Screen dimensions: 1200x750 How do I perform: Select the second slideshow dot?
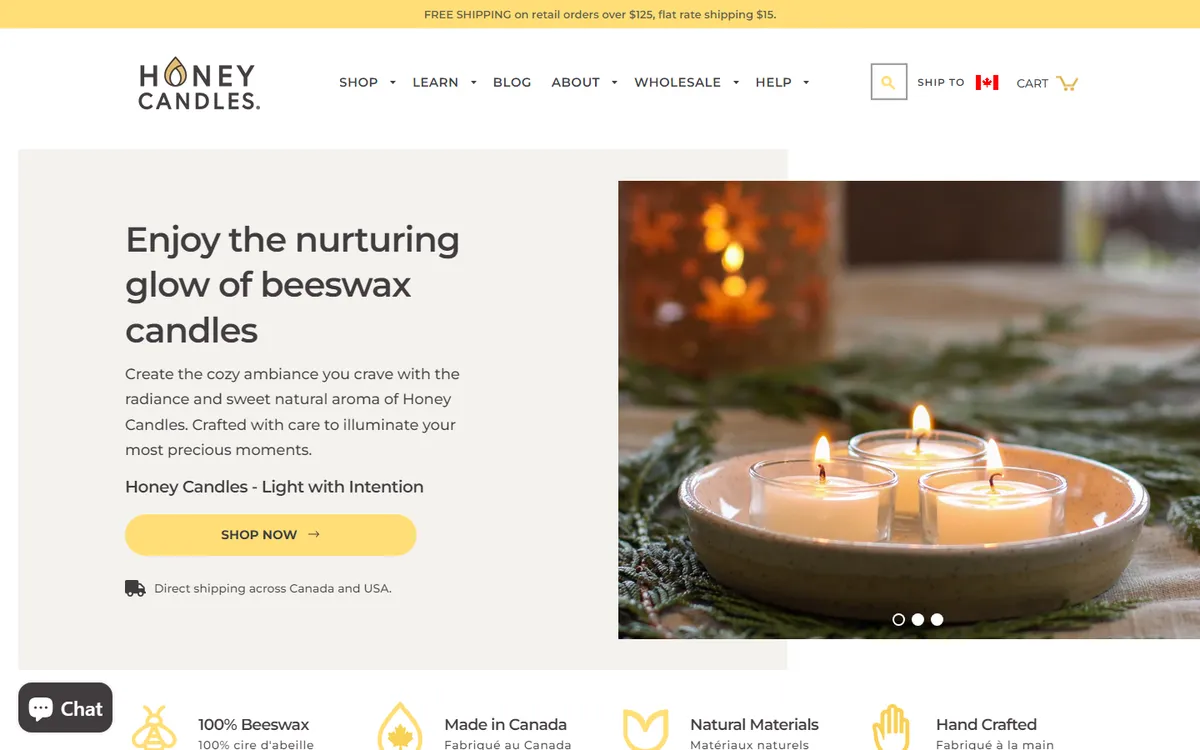point(918,620)
